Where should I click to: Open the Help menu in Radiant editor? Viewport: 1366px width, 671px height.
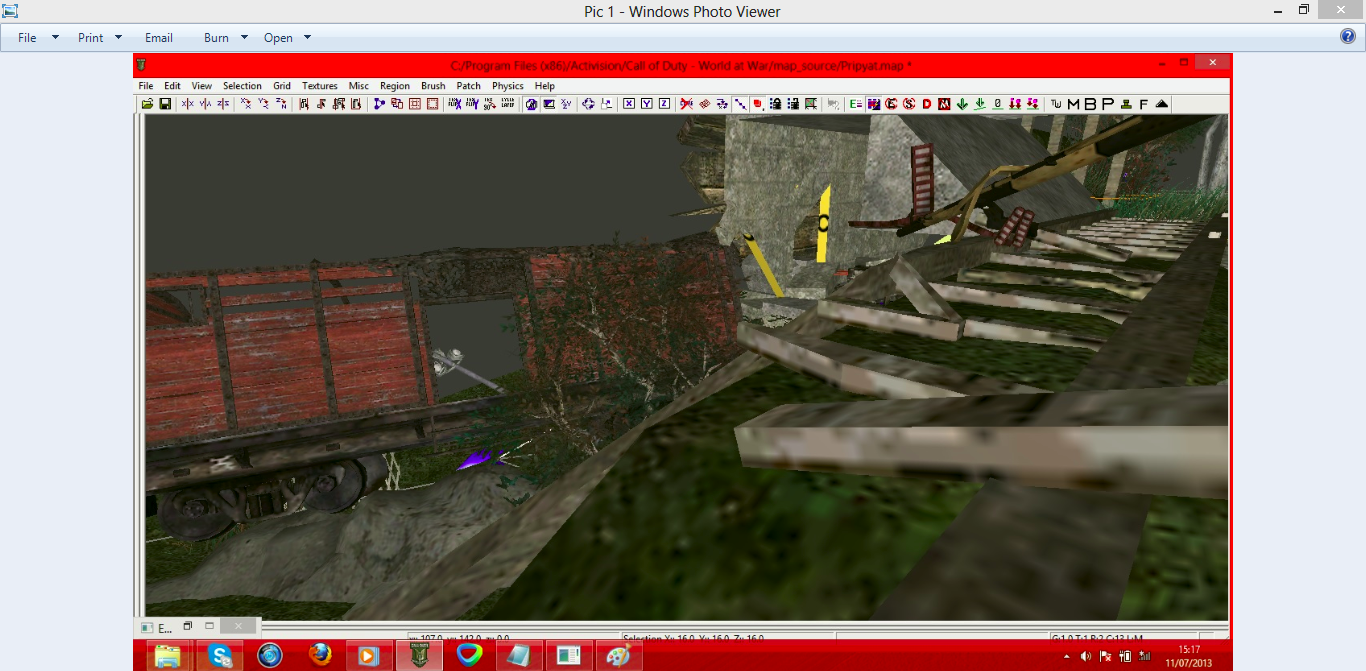(x=544, y=86)
